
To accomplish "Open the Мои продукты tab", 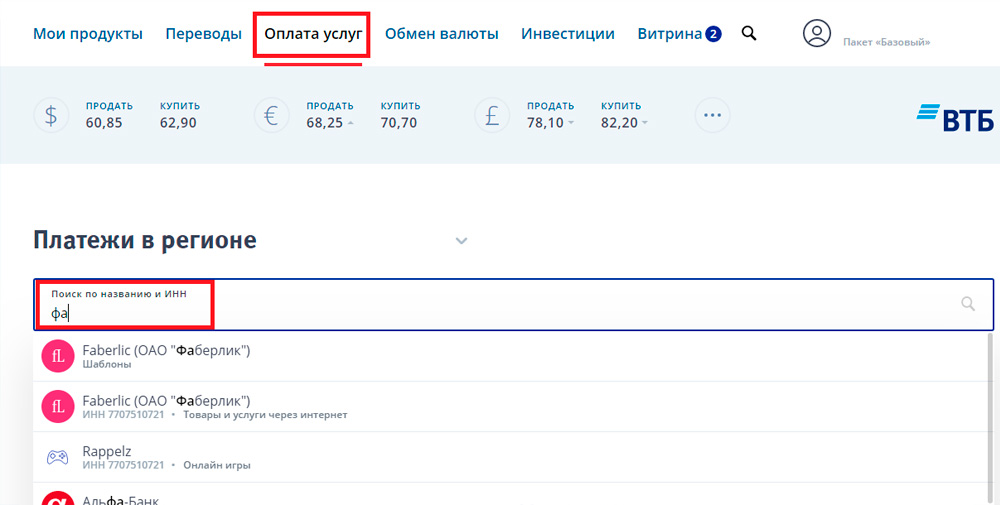I will (88, 34).
